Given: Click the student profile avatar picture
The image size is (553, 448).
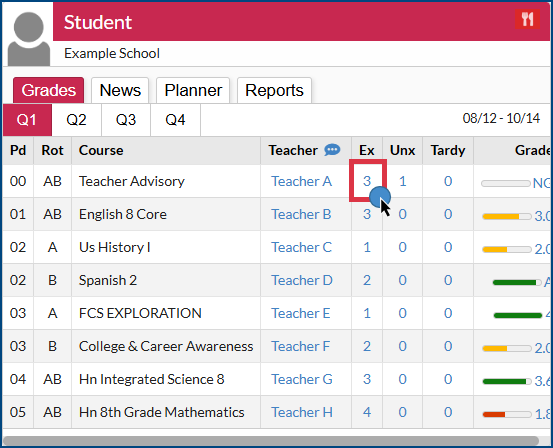Looking at the screenshot, I should (x=29, y=38).
